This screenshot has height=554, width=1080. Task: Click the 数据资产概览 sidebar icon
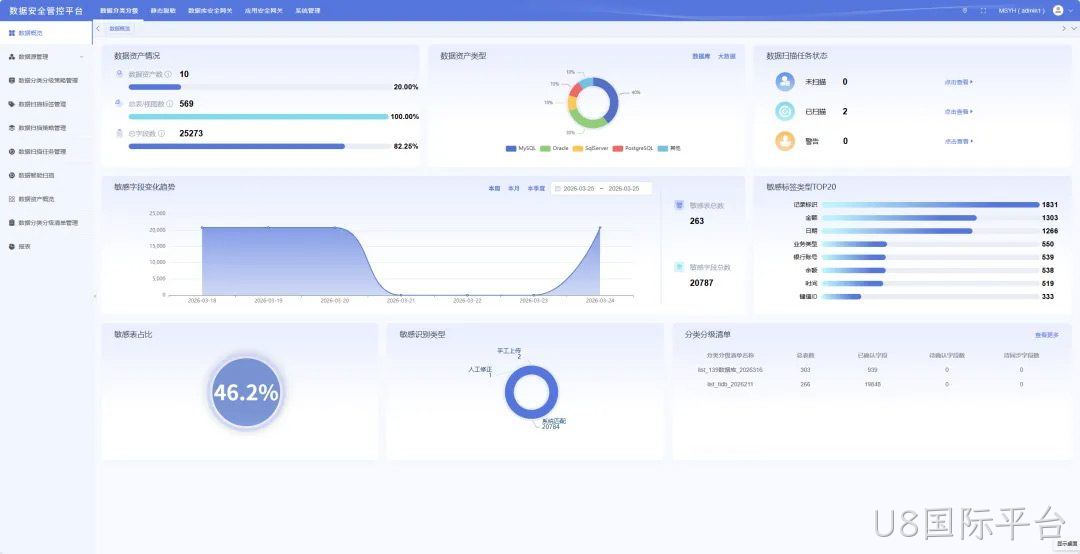pyautogui.click(x=12, y=199)
